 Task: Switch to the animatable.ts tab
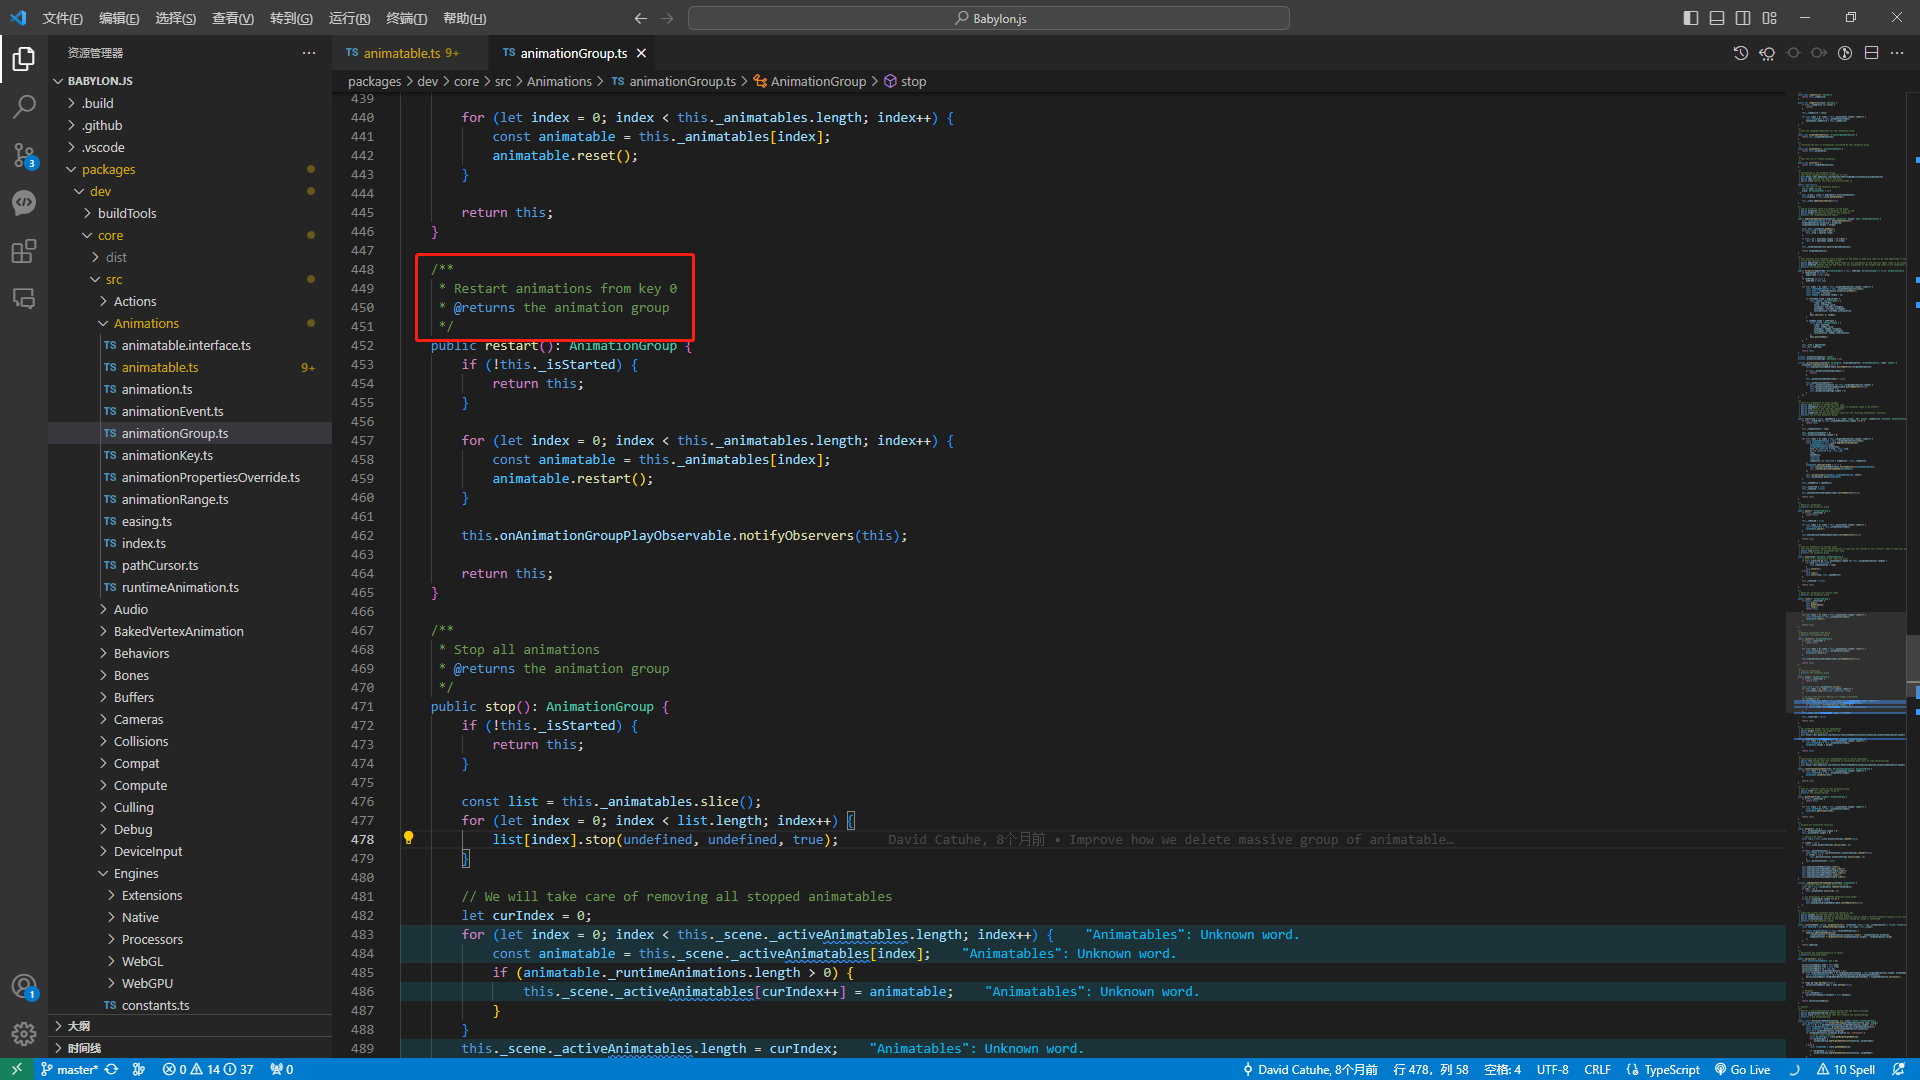click(402, 53)
